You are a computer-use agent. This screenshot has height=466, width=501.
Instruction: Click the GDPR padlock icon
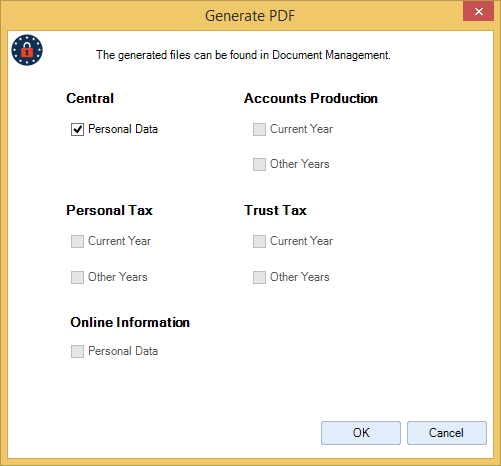pyautogui.click(x=27, y=50)
